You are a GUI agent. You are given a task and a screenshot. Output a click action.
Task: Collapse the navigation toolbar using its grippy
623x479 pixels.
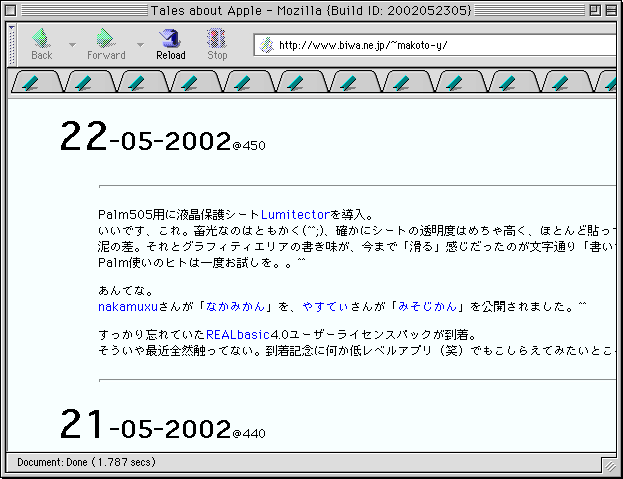[x=11, y=45]
